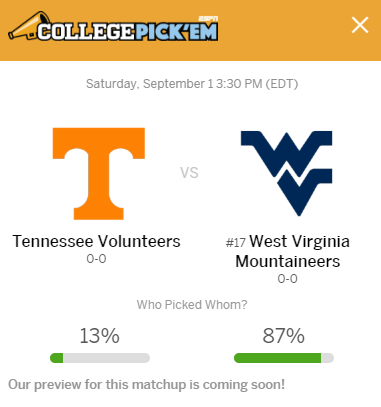
Task: Click the Tennessee Volunteers team name
Action: pos(96,241)
